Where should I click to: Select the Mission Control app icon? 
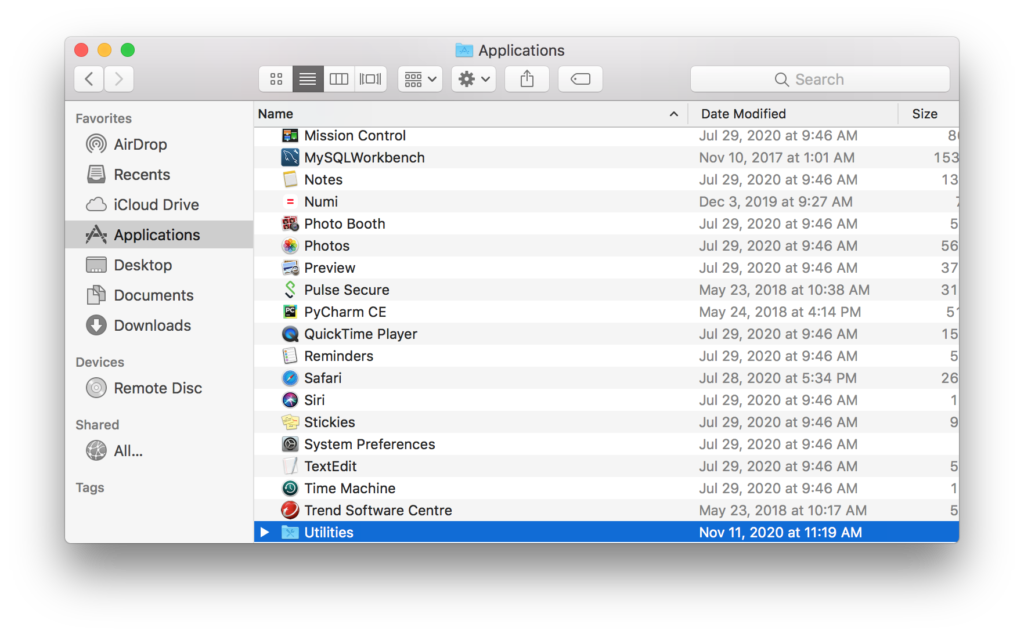tap(290, 136)
